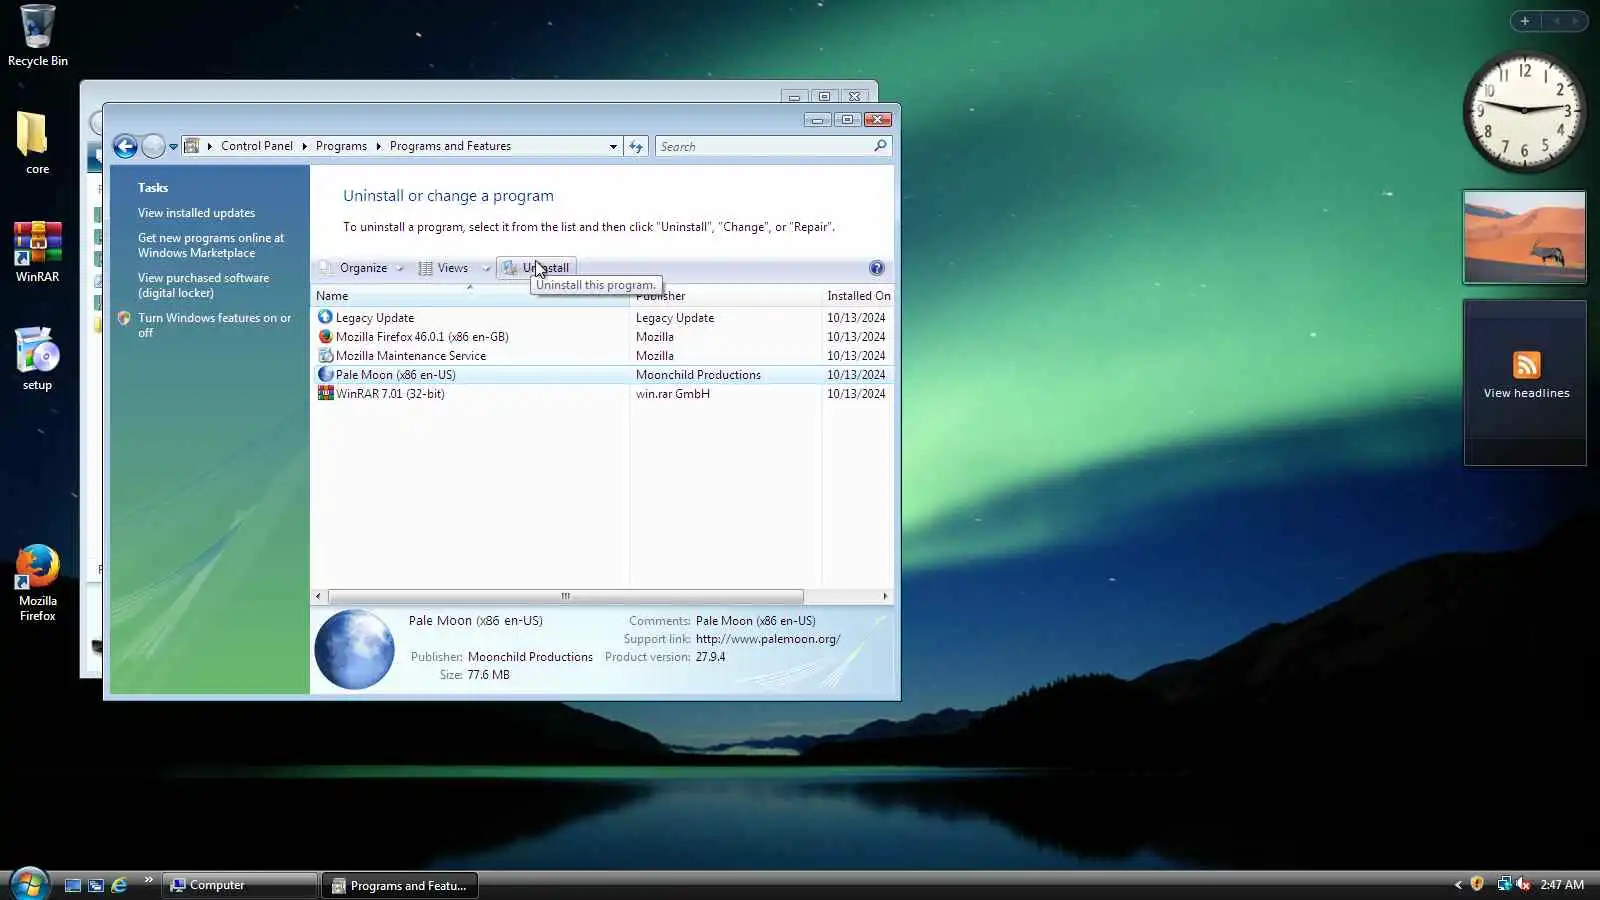1600x900 pixels.
Task: Select Mozilla Firefox 46.0.1 (x86 en-GB) entry
Action: pyautogui.click(x=422, y=337)
